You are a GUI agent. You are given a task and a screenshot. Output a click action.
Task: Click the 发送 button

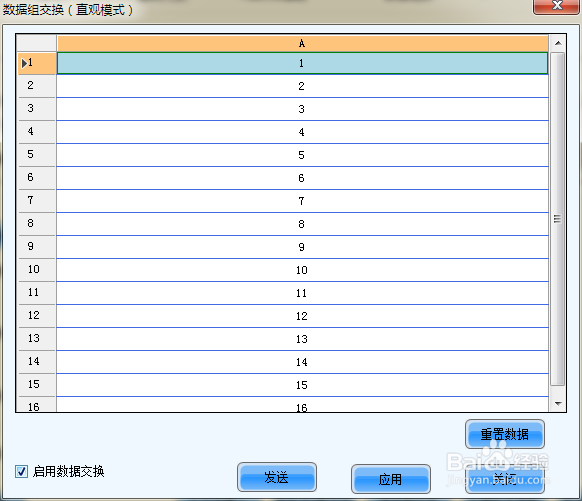coord(277,477)
